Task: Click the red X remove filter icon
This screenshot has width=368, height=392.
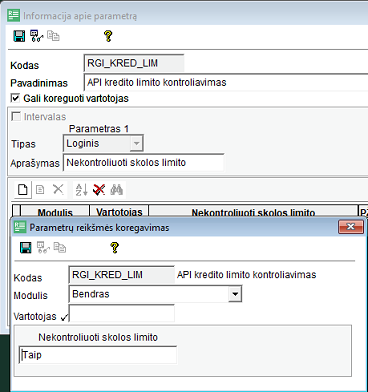Action: (x=99, y=190)
